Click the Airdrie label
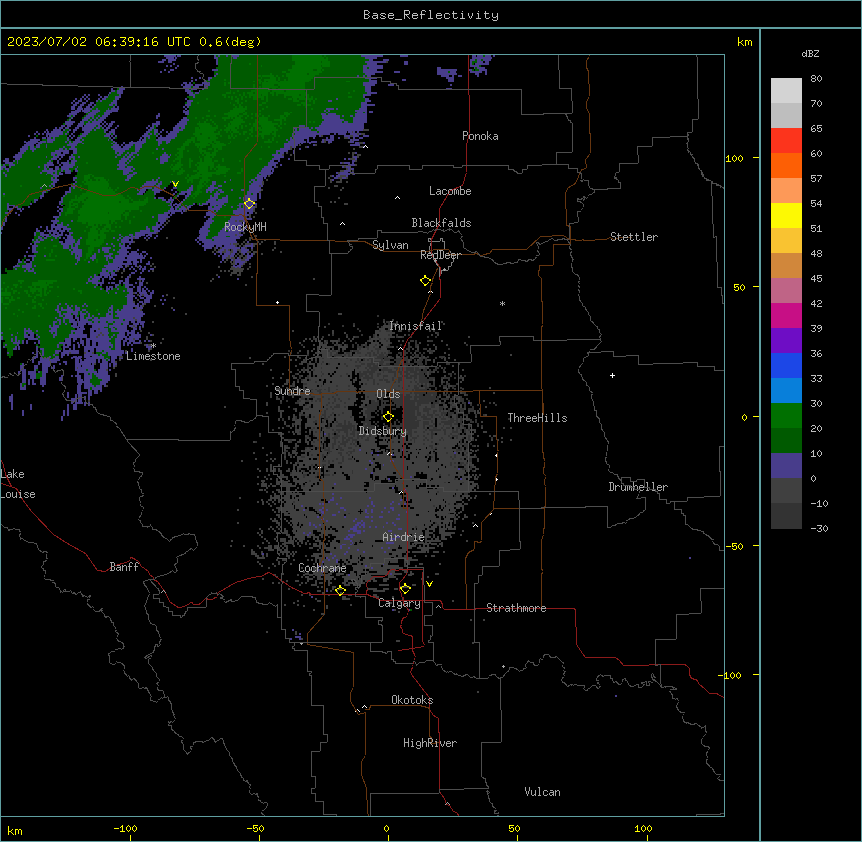 (404, 537)
